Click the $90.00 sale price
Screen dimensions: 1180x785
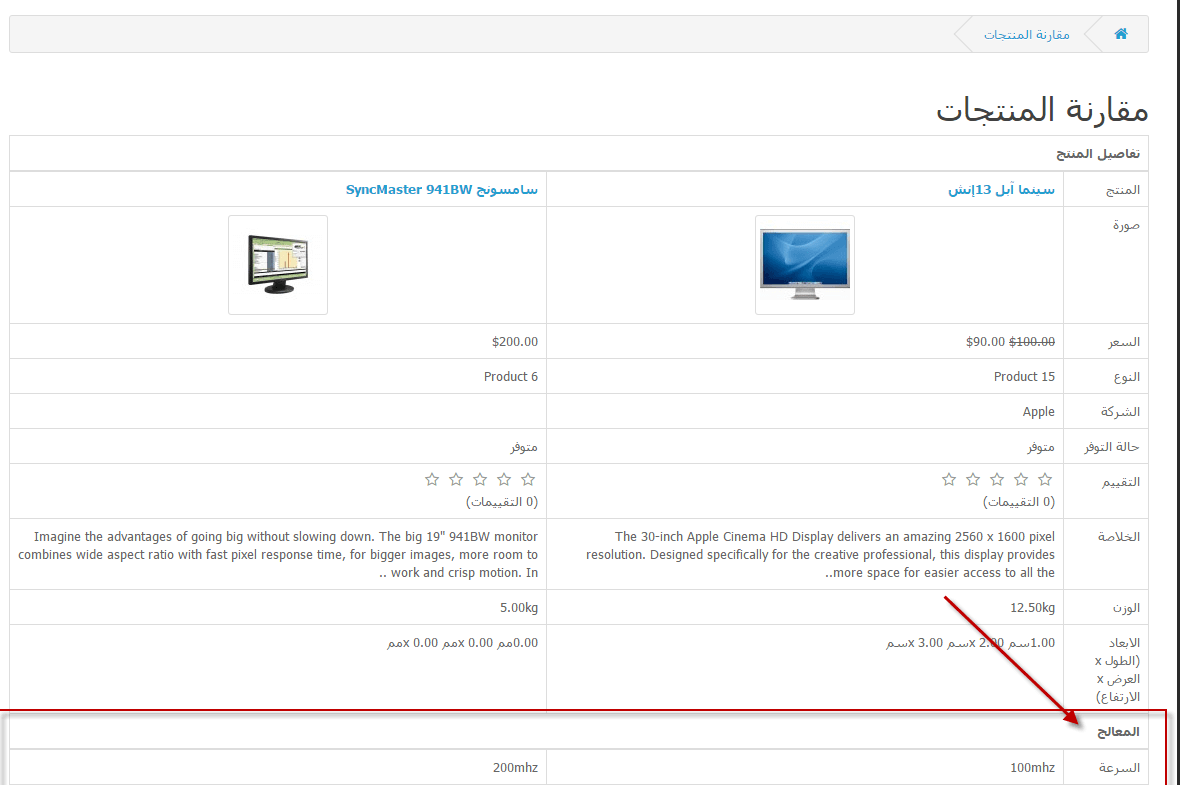985,342
